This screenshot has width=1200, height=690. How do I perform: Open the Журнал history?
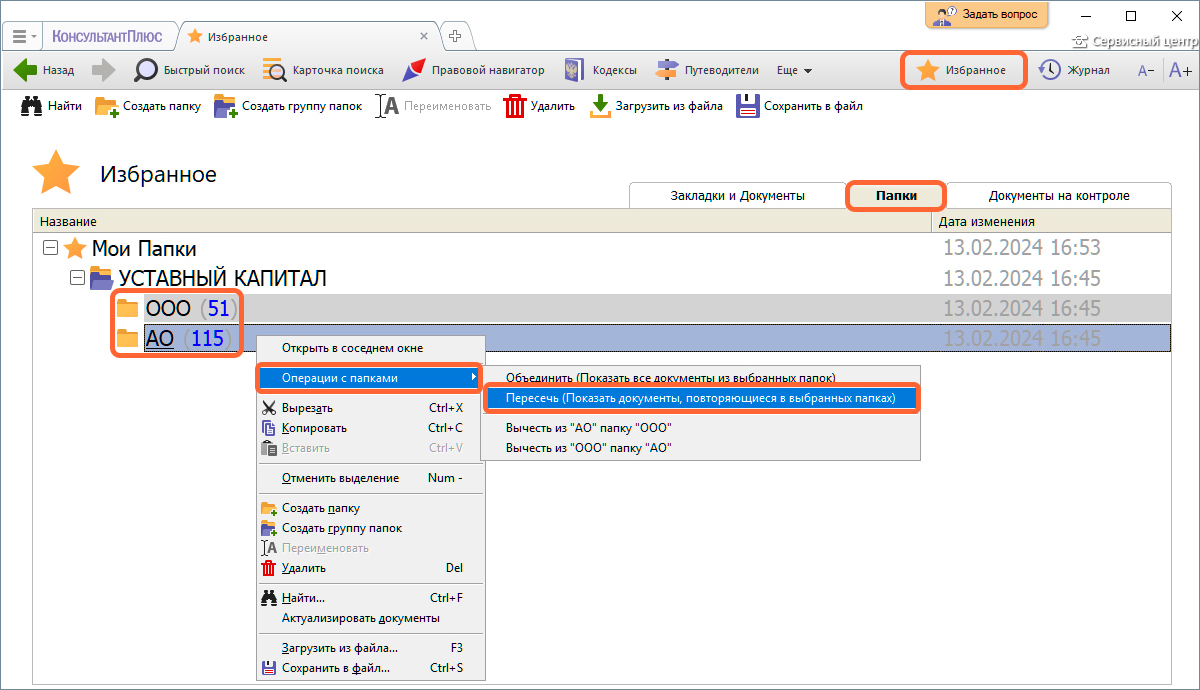click(x=1074, y=70)
